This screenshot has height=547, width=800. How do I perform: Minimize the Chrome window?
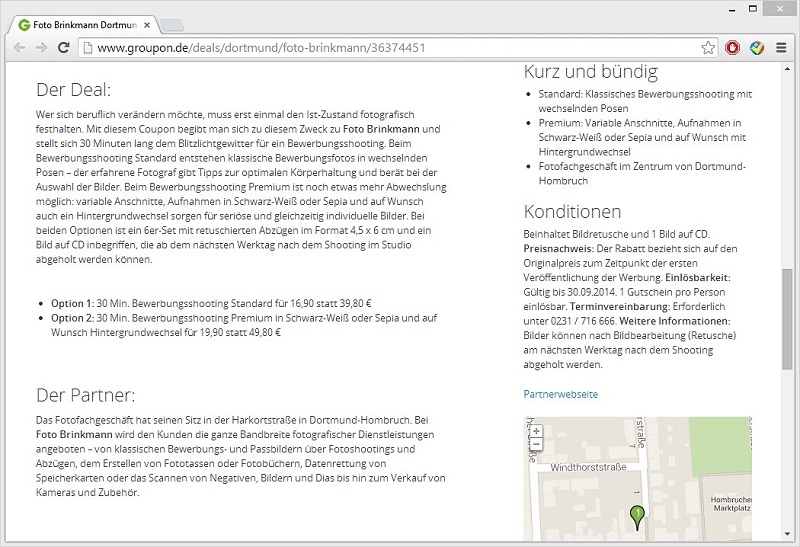coord(732,10)
